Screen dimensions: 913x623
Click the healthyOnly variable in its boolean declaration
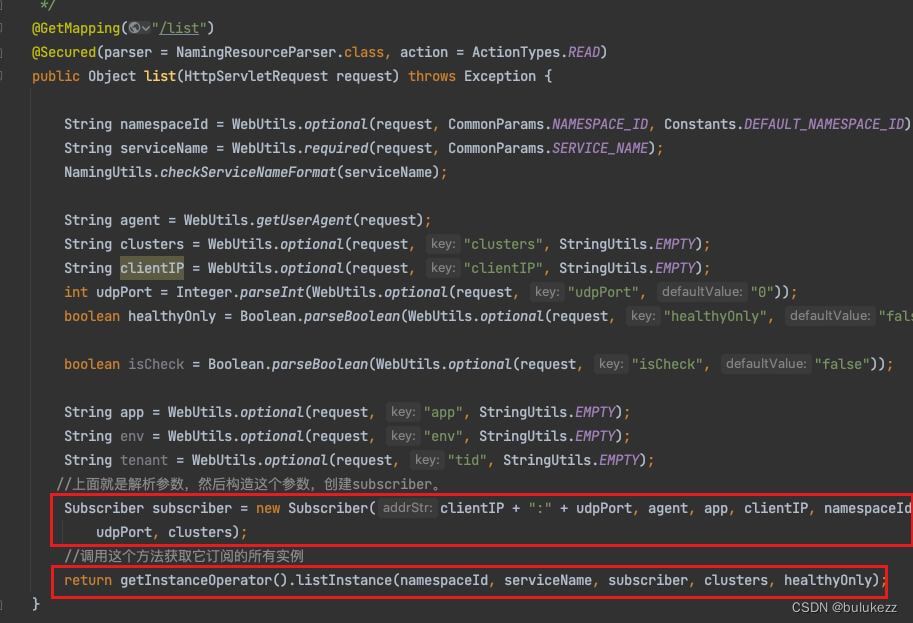point(172,316)
